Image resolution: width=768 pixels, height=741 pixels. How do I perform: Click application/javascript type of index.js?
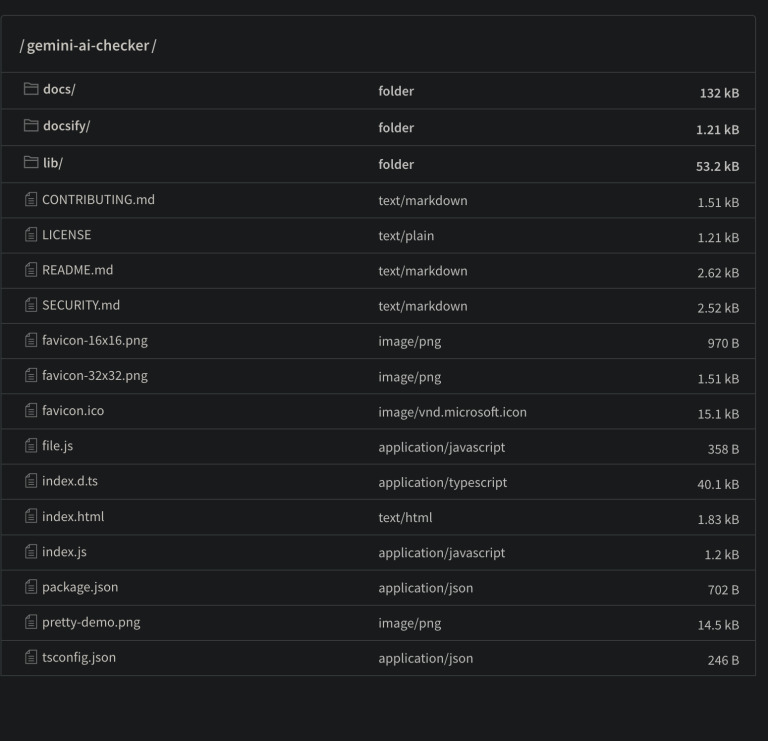click(441, 553)
